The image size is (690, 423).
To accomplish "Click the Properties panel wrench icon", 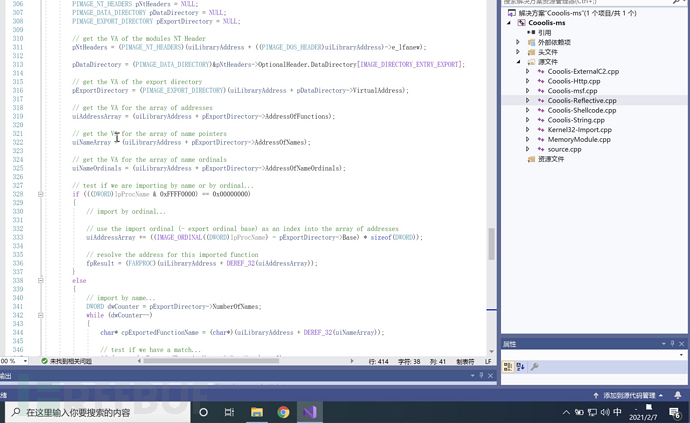I will coord(535,367).
